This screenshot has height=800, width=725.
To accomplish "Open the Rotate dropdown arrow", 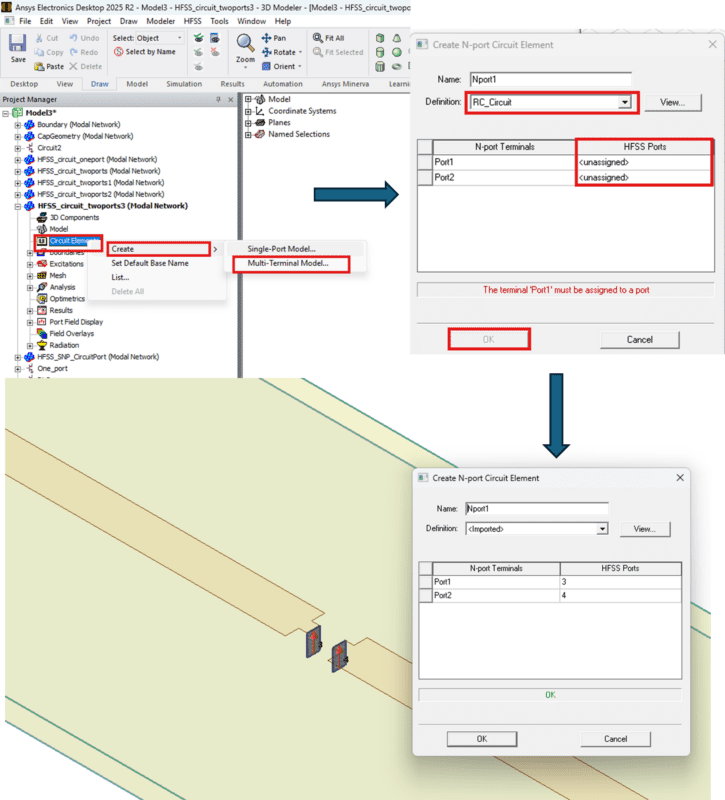I will pos(300,52).
